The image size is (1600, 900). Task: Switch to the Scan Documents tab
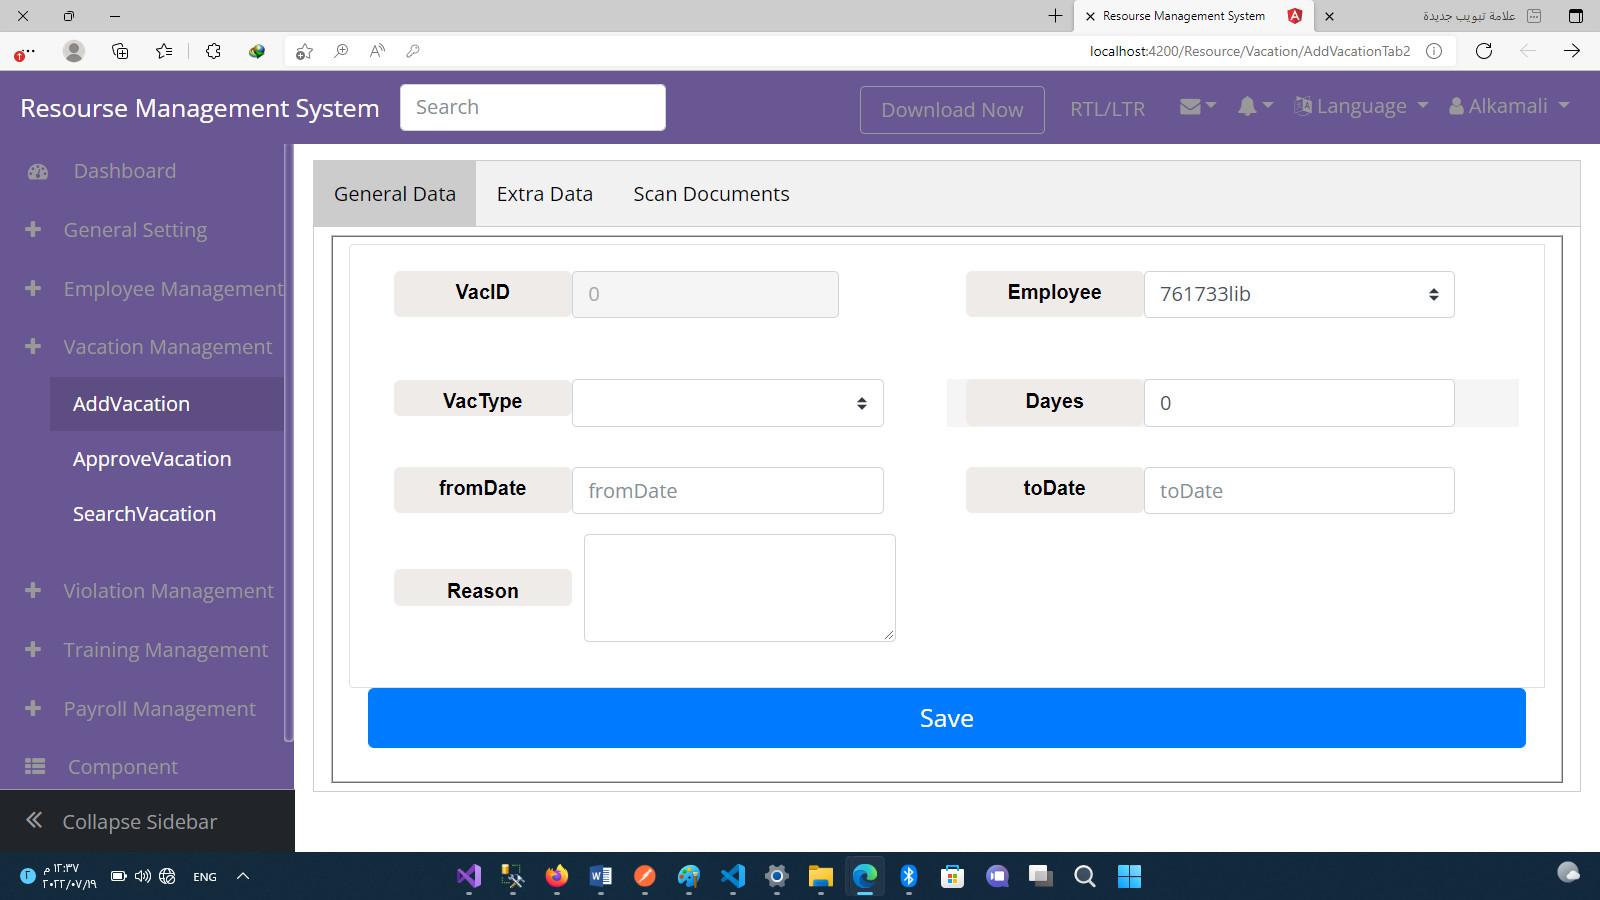coord(710,193)
